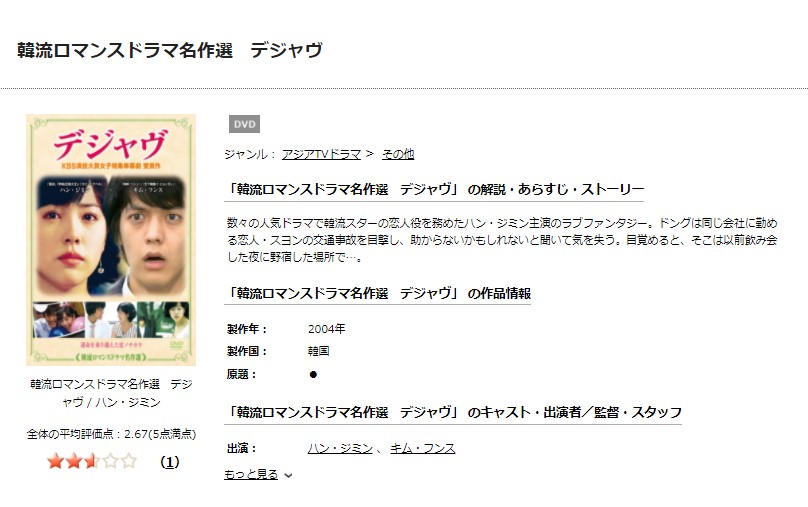Open the review count (1) link
Viewport: 808px width, 507px height.
click(170, 462)
